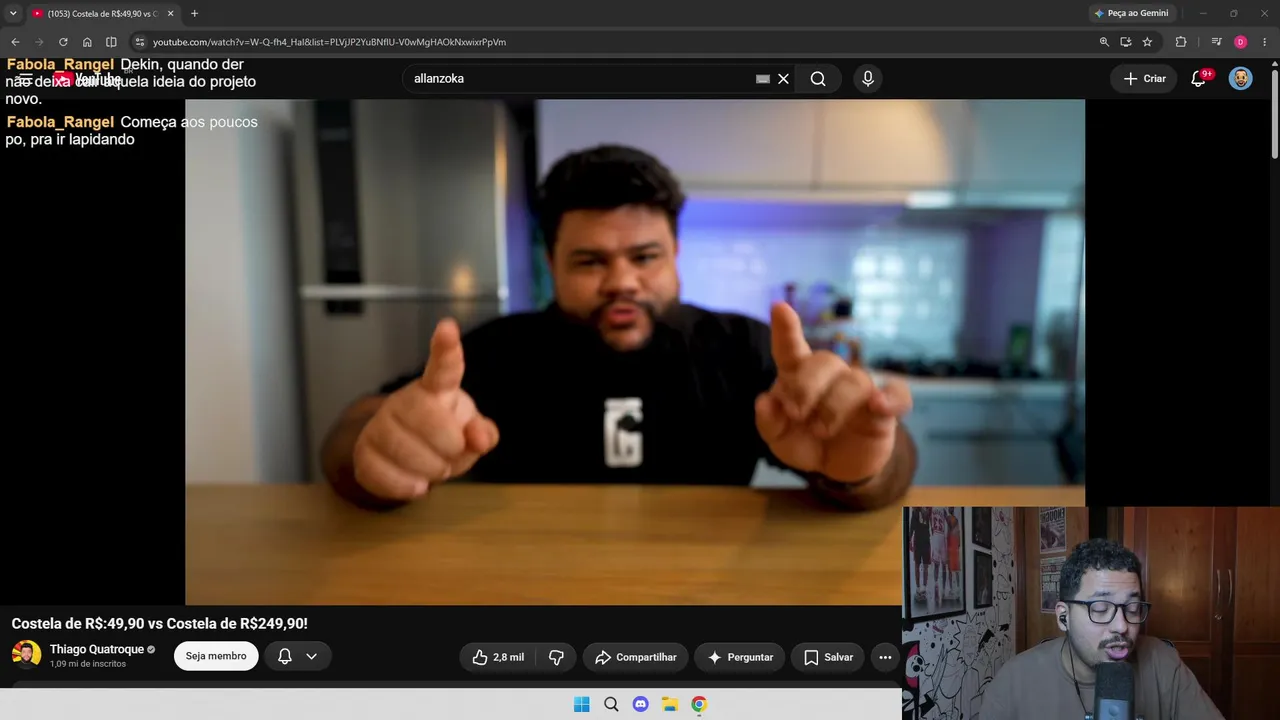Image resolution: width=1280 pixels, height=720 pixels.
Task: Expand the tab search dropdown
Action: [13, 13]
